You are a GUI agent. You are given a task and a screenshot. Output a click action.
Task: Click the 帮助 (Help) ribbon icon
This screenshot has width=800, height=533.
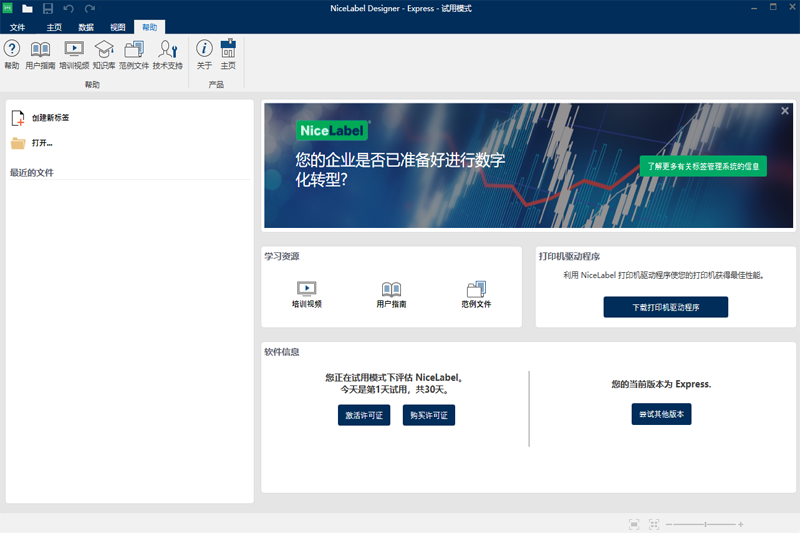tap(12, 53)
